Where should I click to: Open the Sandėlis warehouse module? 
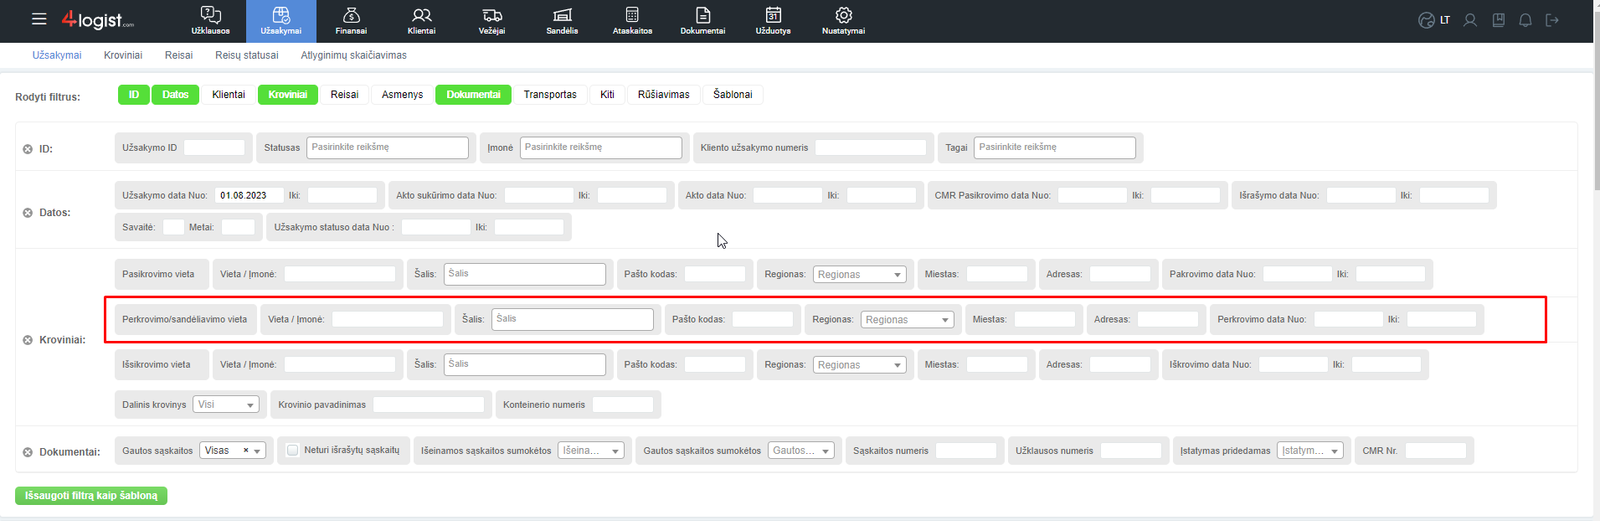(x=562, y=21)
